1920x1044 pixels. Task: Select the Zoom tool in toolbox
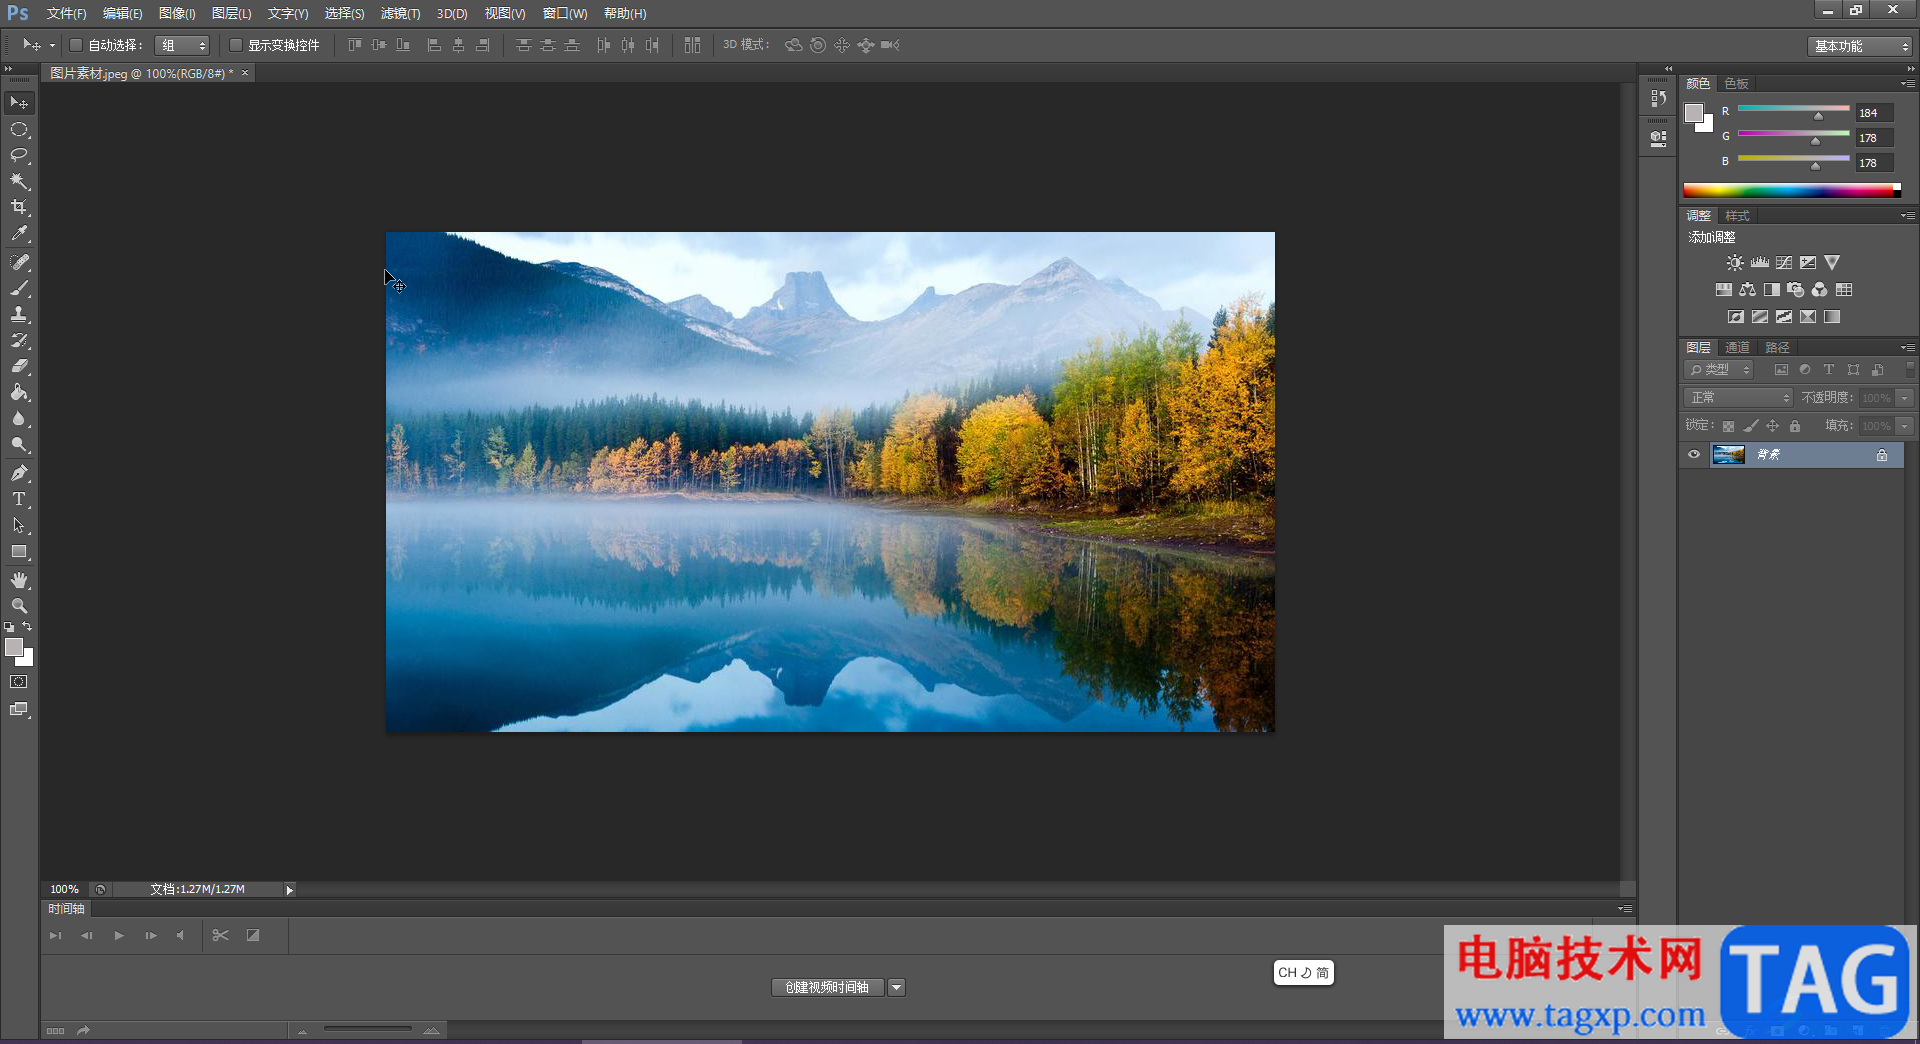(x=19, y=606)
